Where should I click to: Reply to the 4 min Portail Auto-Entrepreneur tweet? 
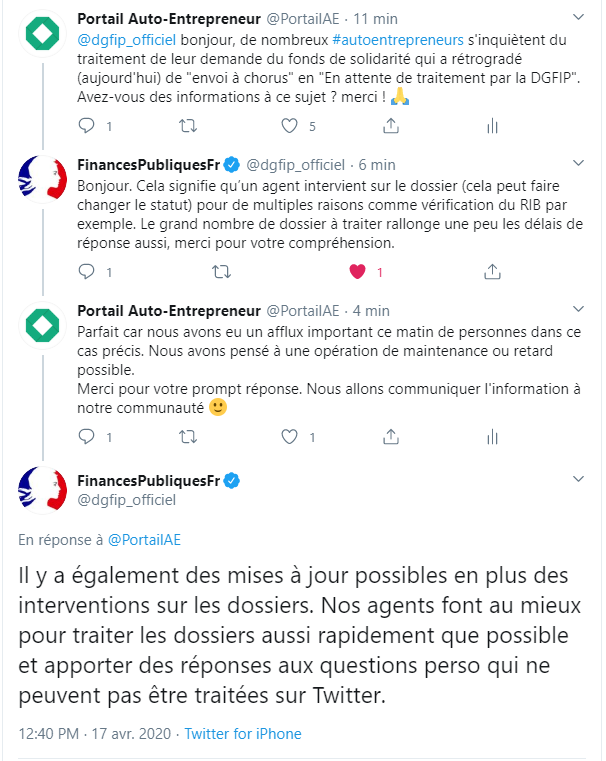(86, 437)
